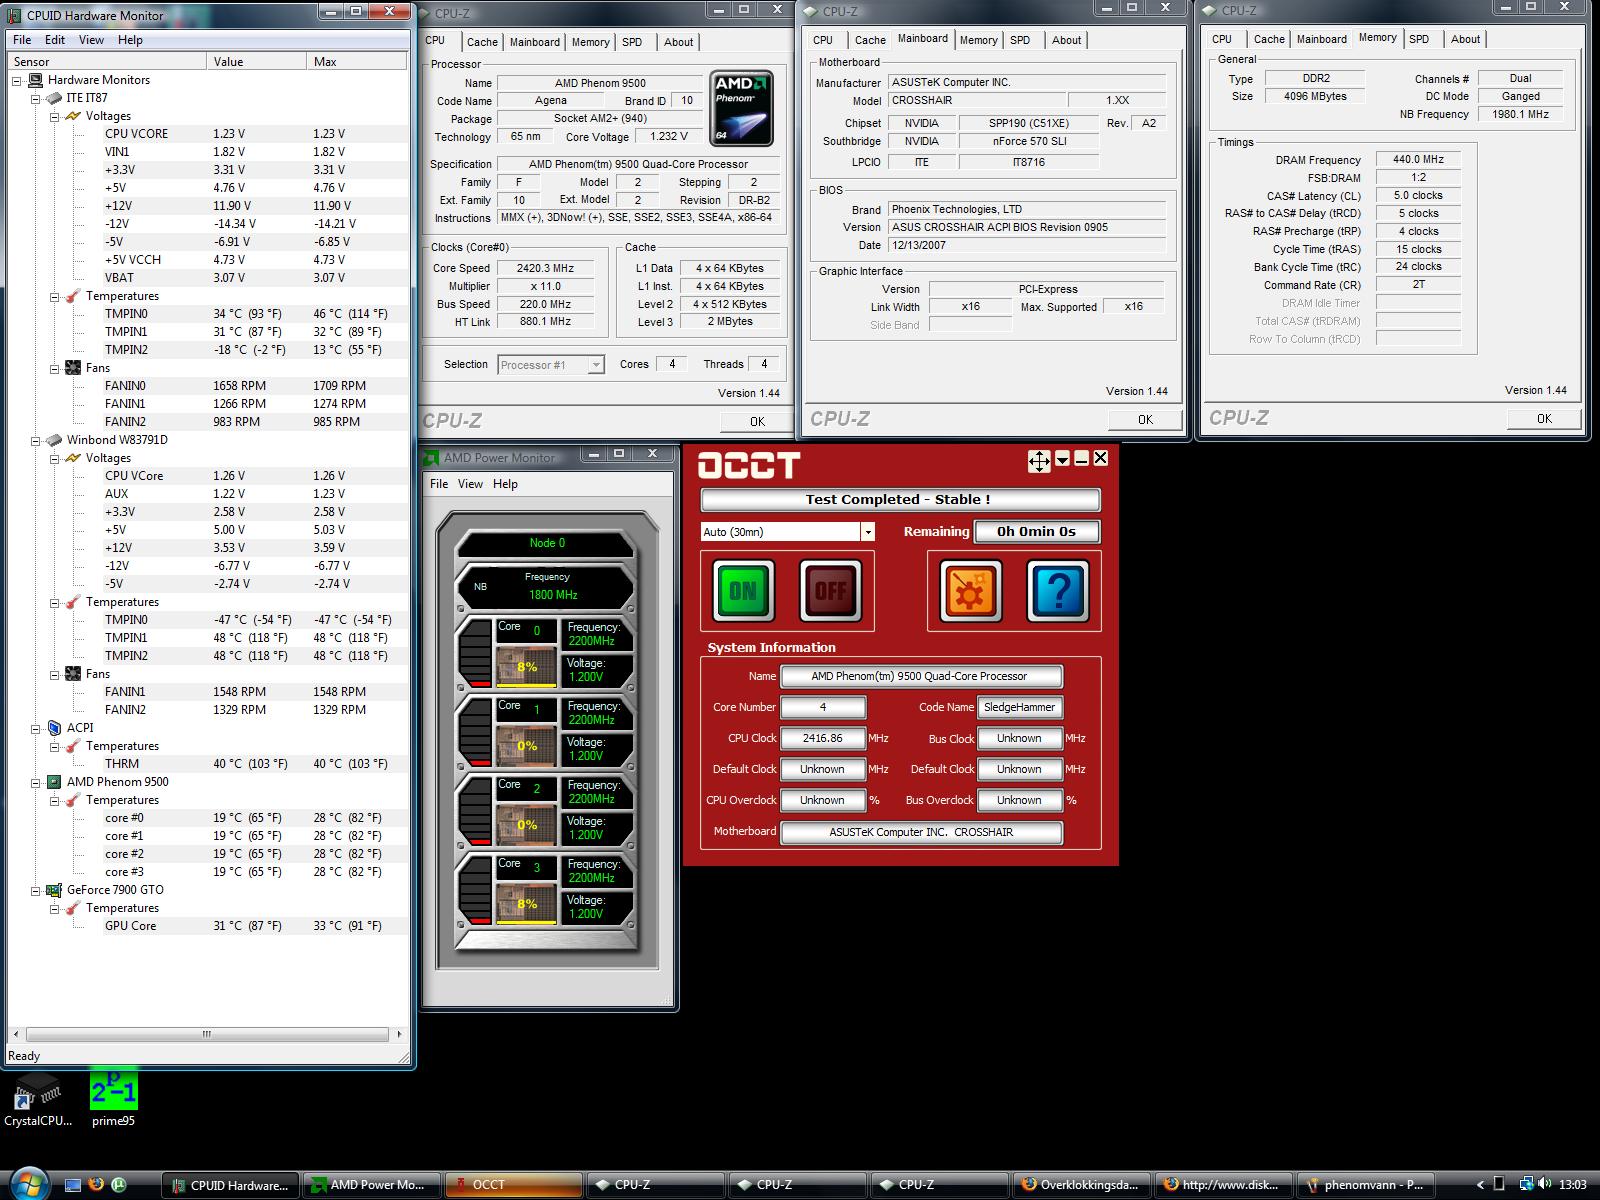Click the volume icon in system tray
Screen dimensions: 1600x1200
tap(1545, 1185)
